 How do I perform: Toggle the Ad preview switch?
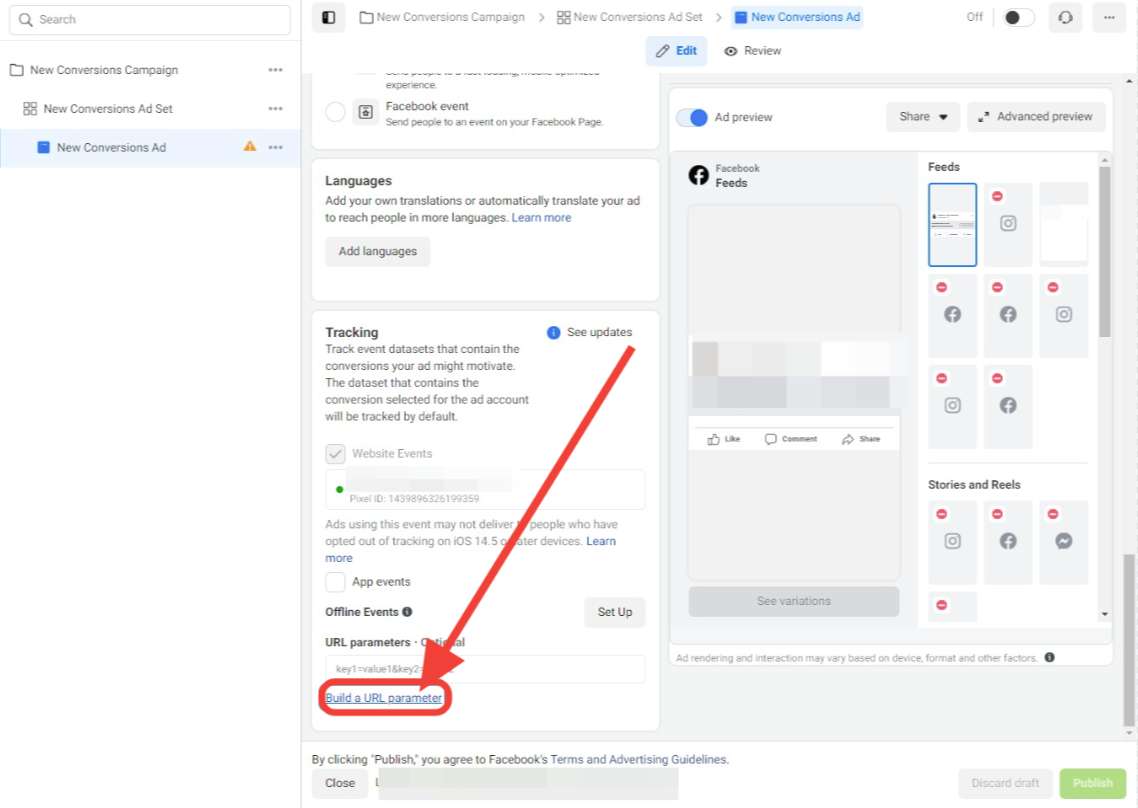[x=692, y=118]
